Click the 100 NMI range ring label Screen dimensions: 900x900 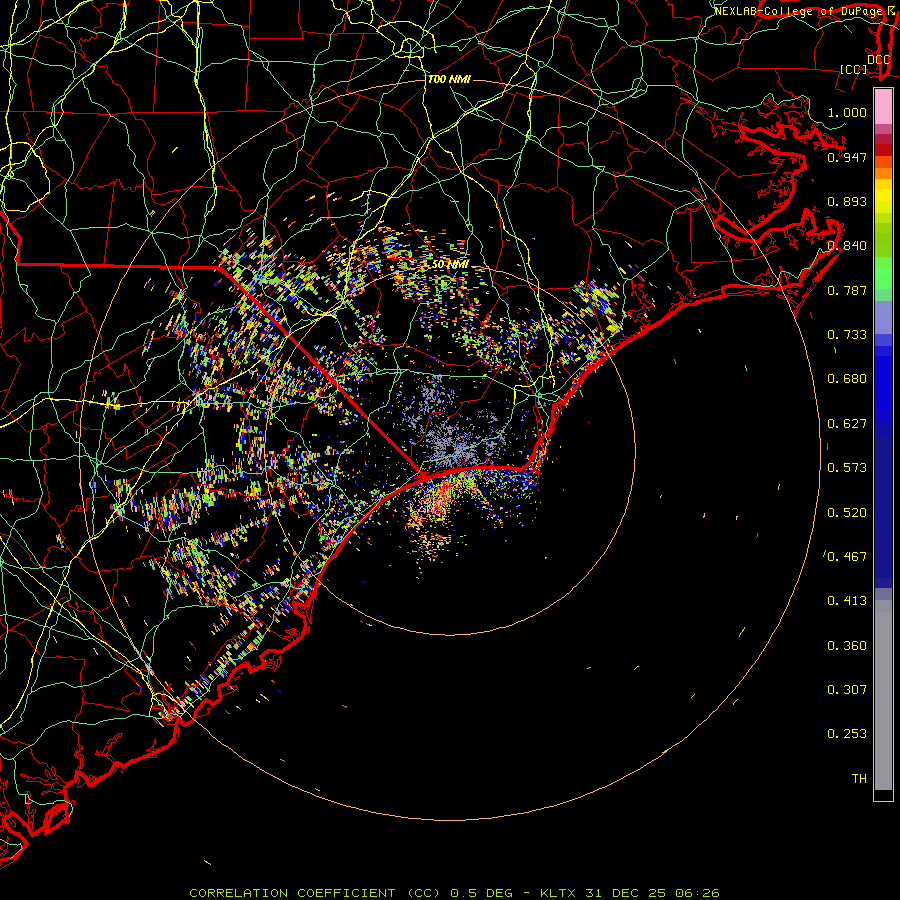pyautogui.click(x=449, y=79)
